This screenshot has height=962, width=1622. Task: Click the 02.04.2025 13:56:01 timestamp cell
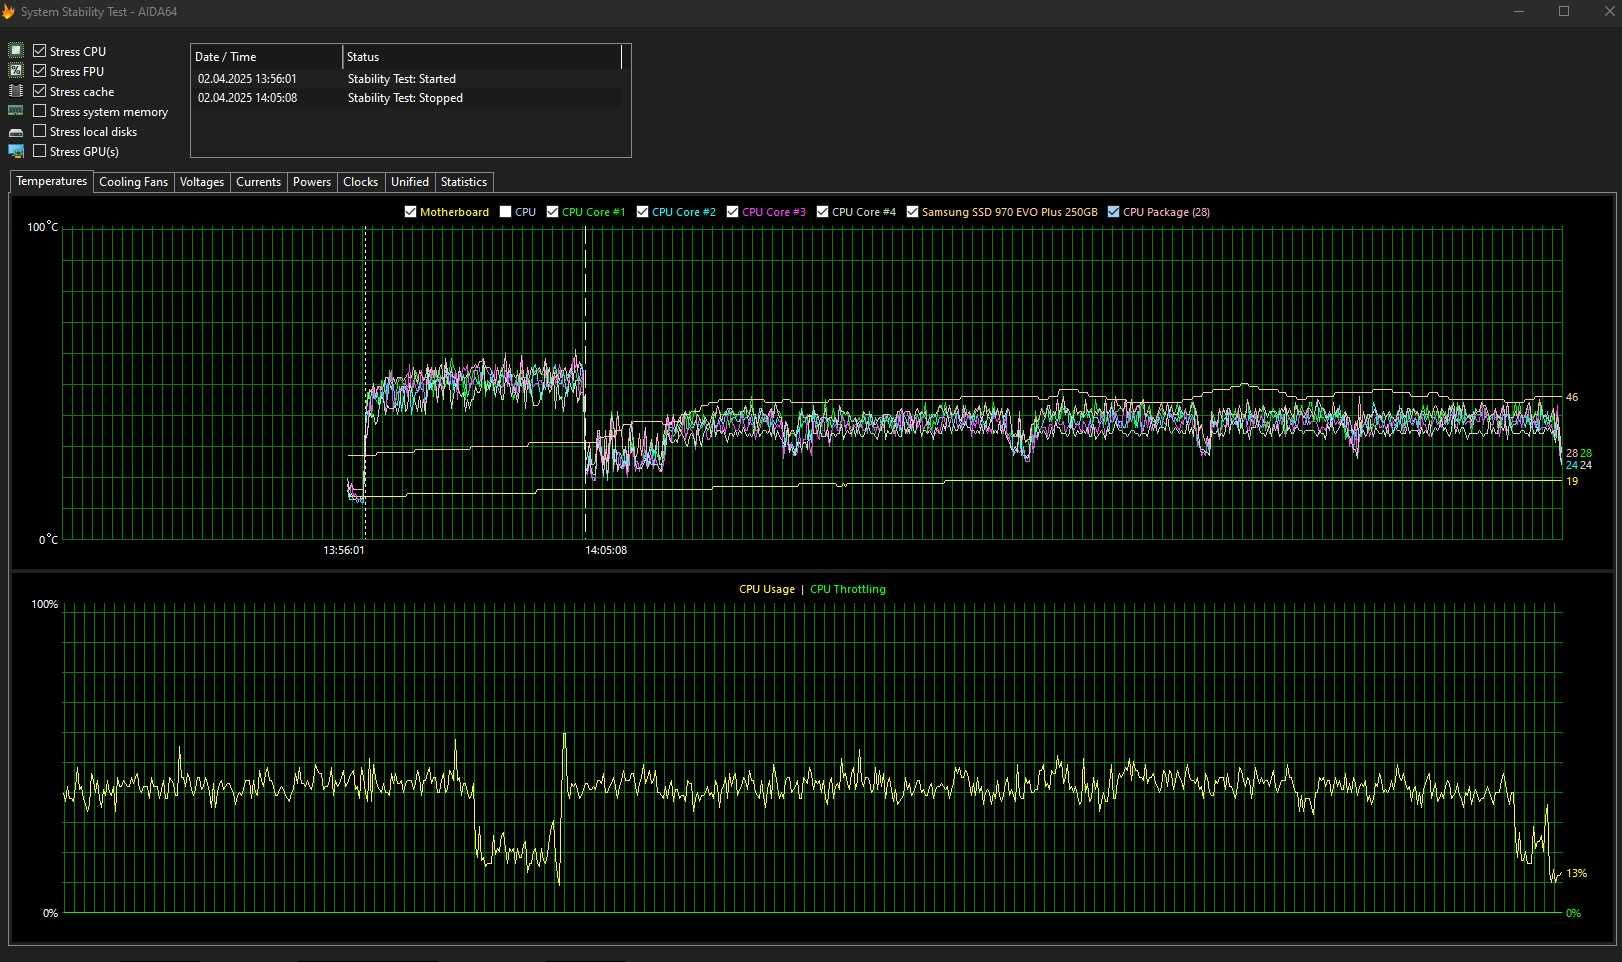click(x=247, y=78)
